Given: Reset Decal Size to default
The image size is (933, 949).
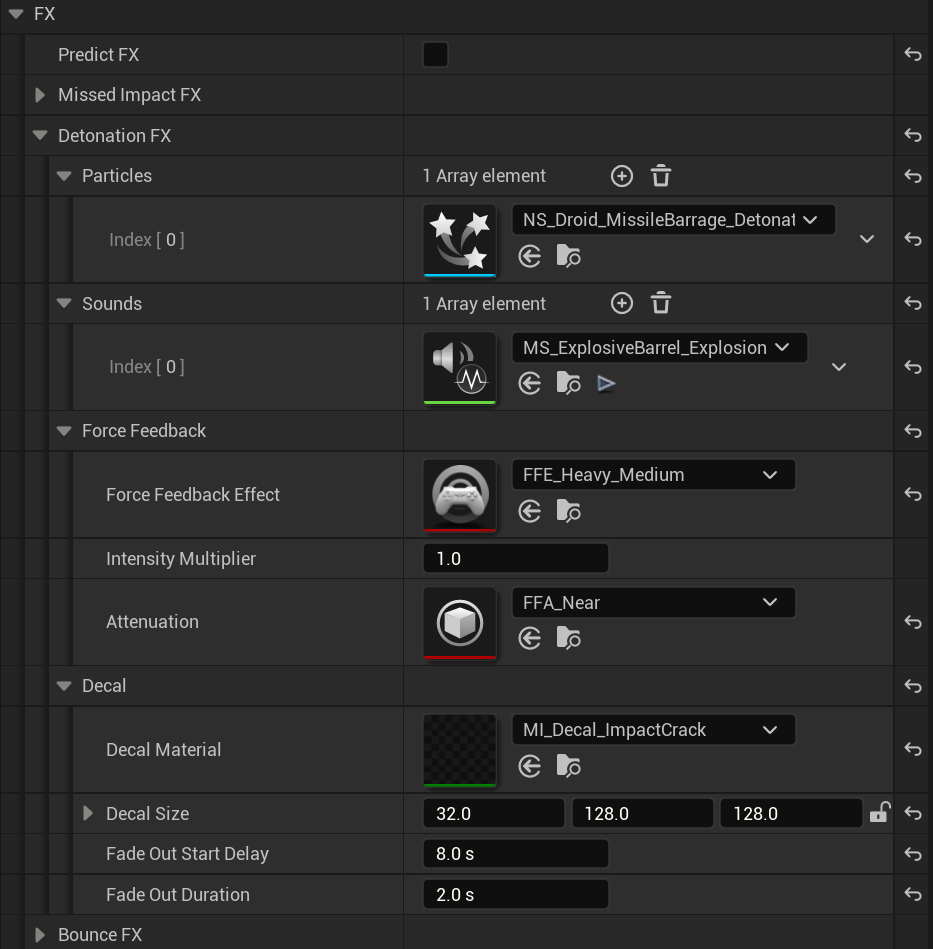Looking at the screenshot, I should 912,813.
